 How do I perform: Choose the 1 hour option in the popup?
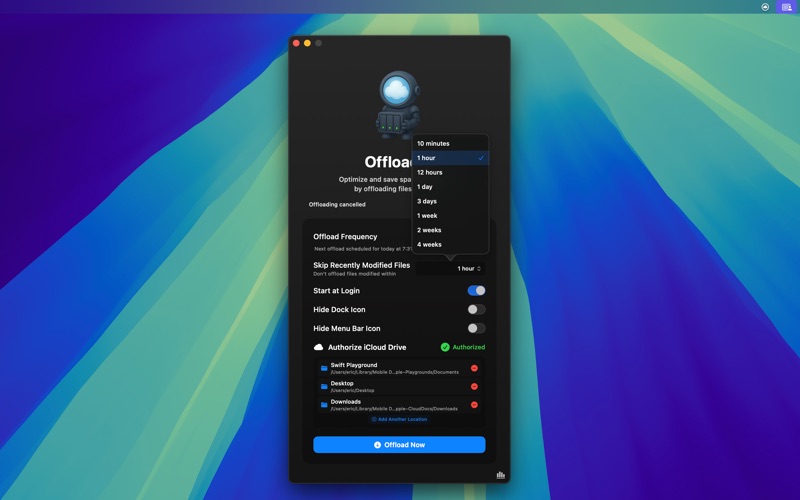coord(450,158)
